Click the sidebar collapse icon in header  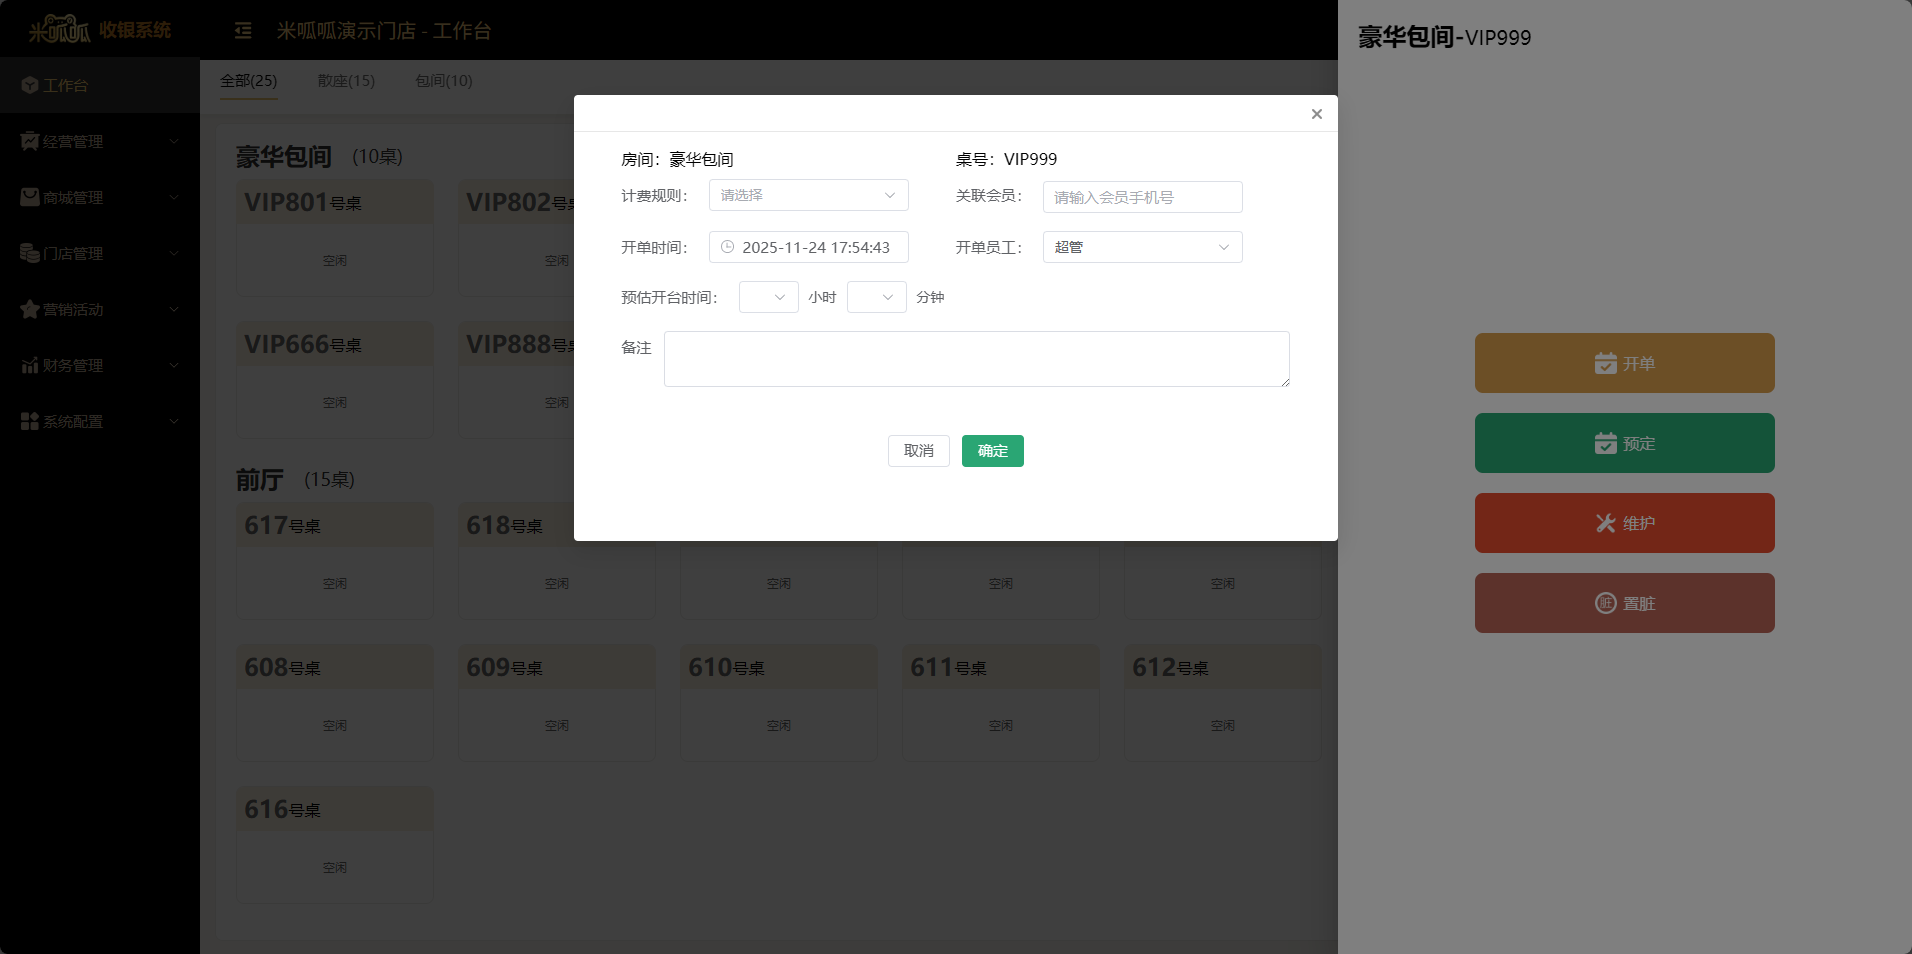pyautogui.click(x=243, y=31)
